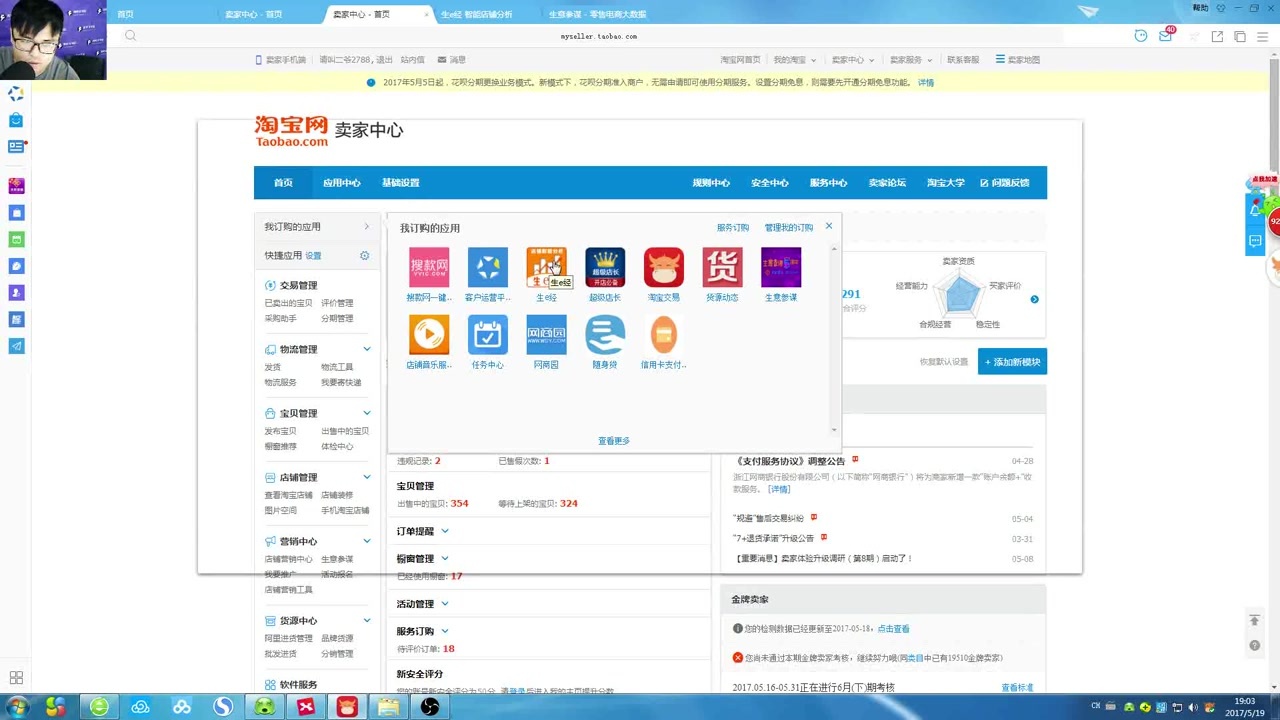This screenshot has width=1280, height=720.
Task: Open the 生意参谋 app icon in popup
Action: [781, 267]
